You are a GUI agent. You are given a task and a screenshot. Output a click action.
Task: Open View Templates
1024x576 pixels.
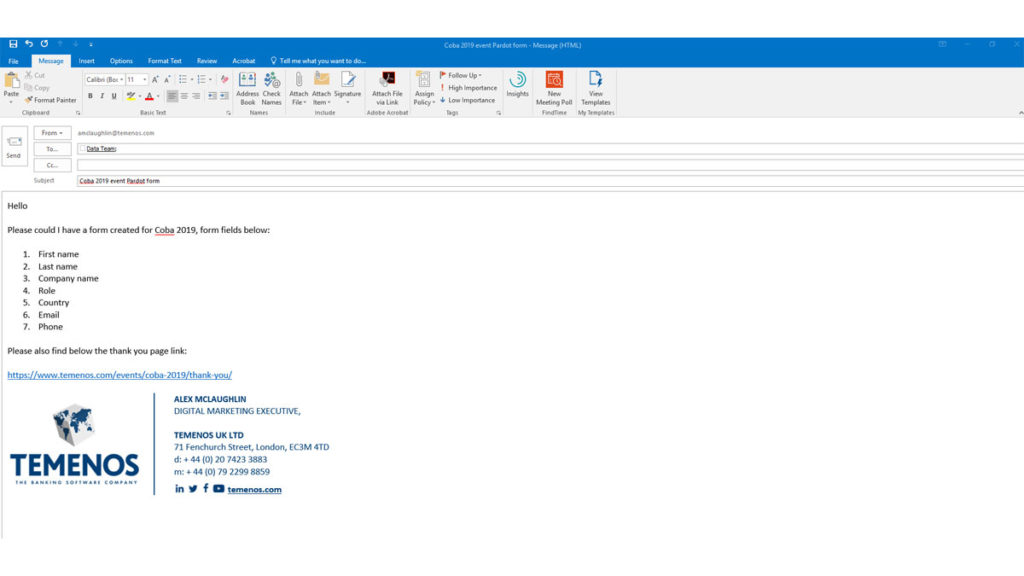(x=595, y=86)
